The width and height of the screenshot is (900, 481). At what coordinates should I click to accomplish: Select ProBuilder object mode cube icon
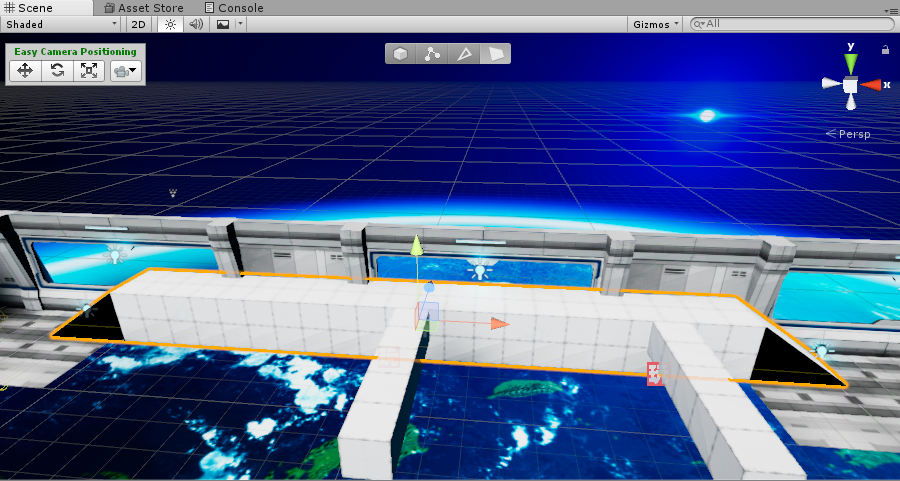(x=401, y=54)
